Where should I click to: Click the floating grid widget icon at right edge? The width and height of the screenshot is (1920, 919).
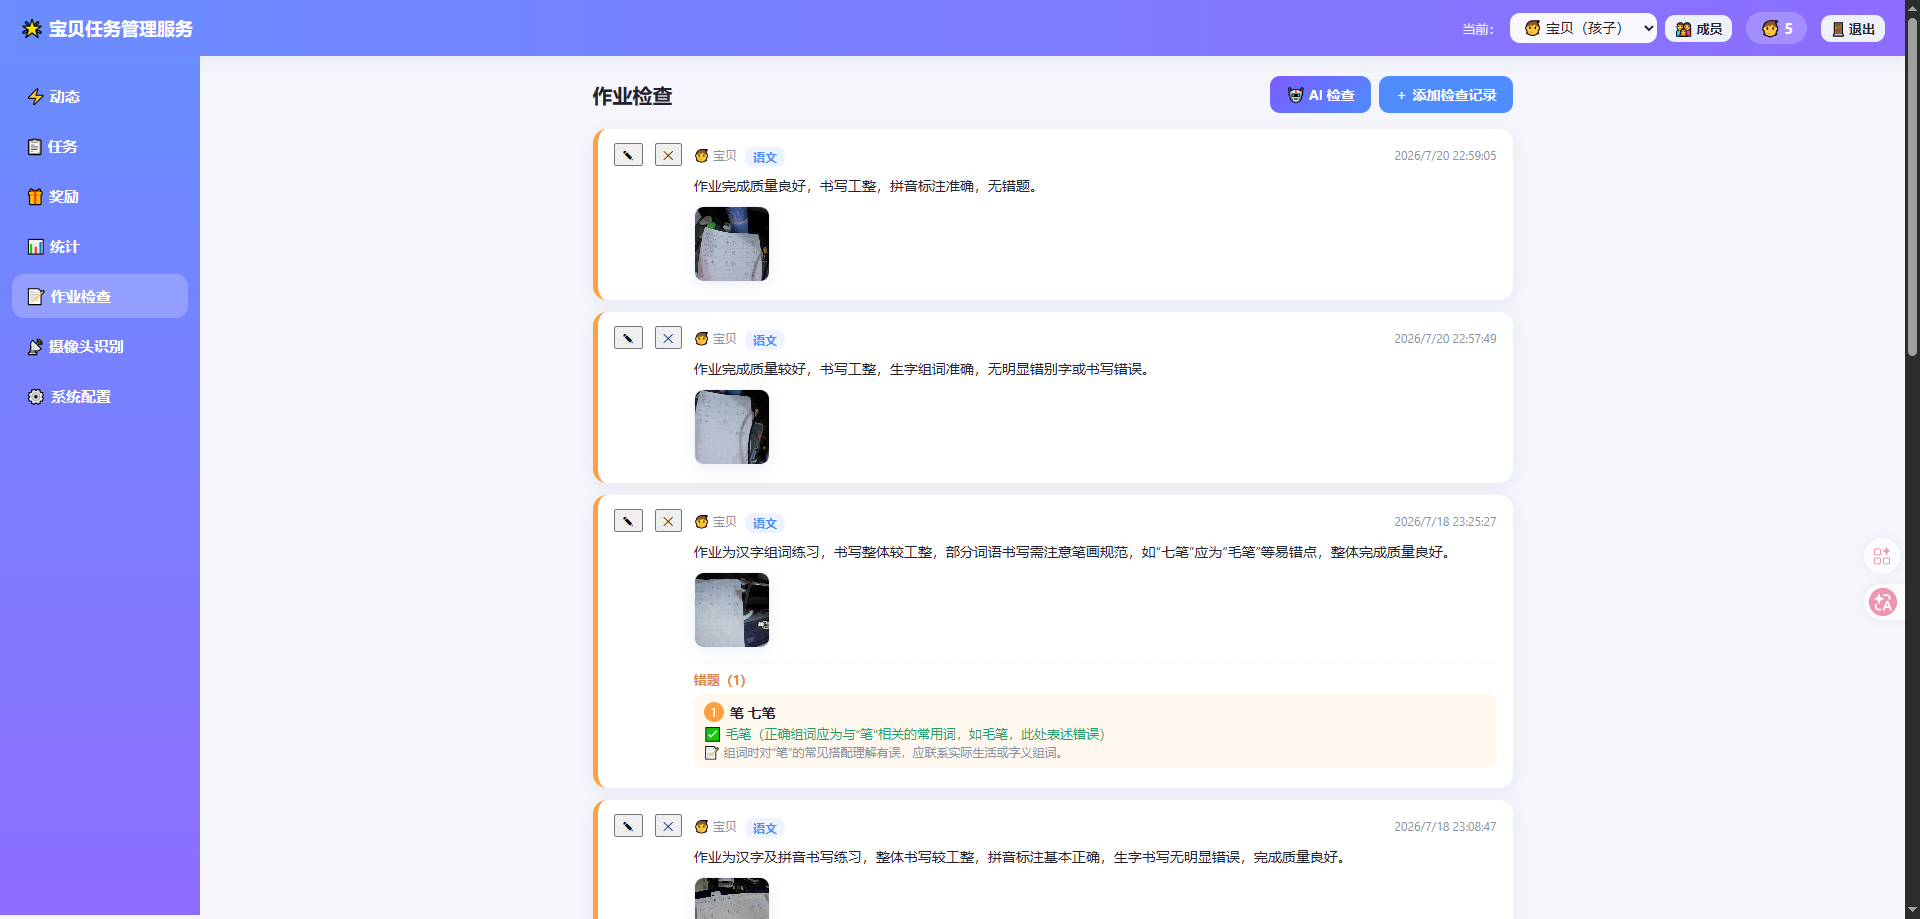pos(1882,556)
